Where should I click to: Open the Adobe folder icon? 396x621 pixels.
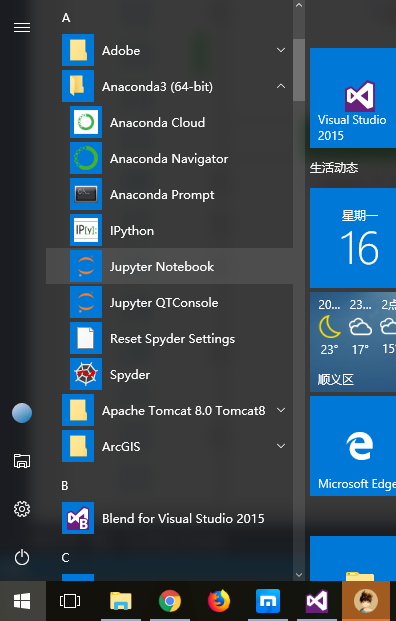[78, 50]
